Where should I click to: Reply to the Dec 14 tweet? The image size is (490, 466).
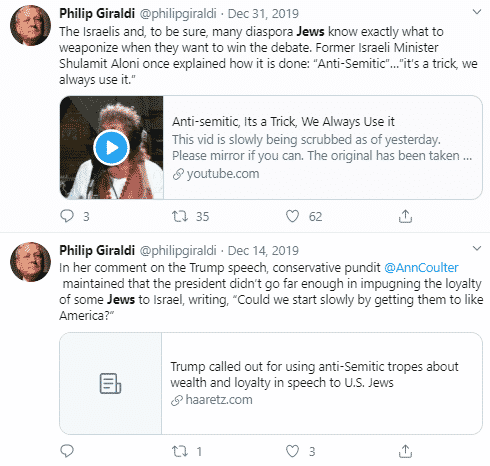67,451
